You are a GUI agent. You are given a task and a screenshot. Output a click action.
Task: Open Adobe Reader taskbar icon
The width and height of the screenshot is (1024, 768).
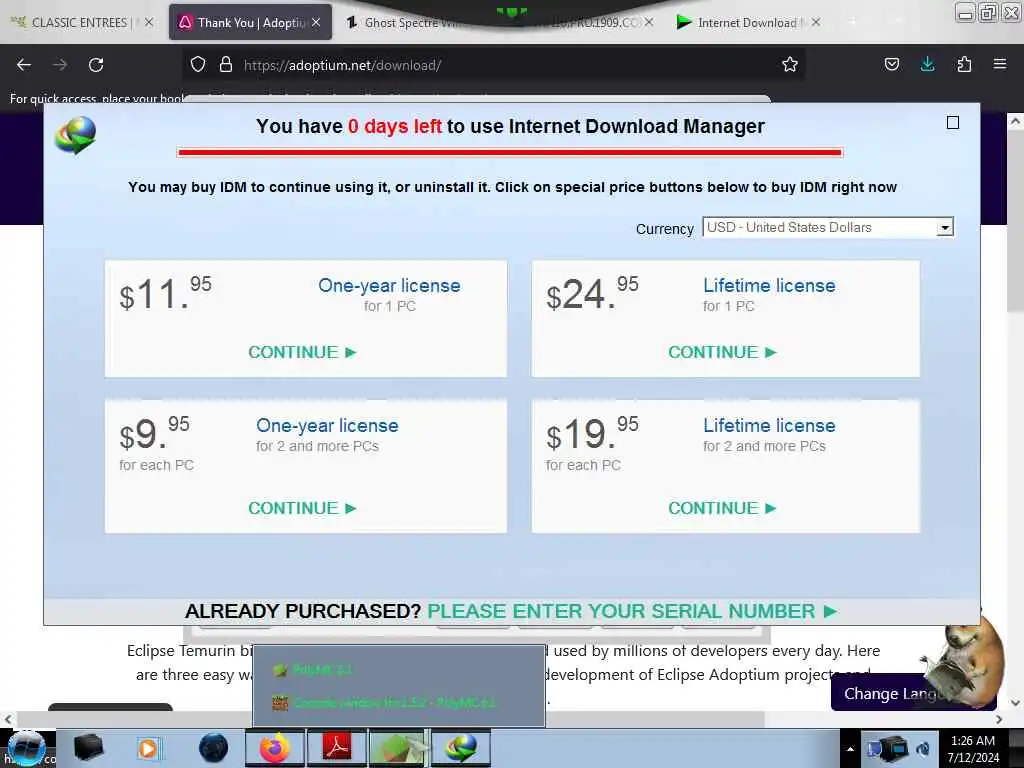pyautogui.click(x=337, y=748)
